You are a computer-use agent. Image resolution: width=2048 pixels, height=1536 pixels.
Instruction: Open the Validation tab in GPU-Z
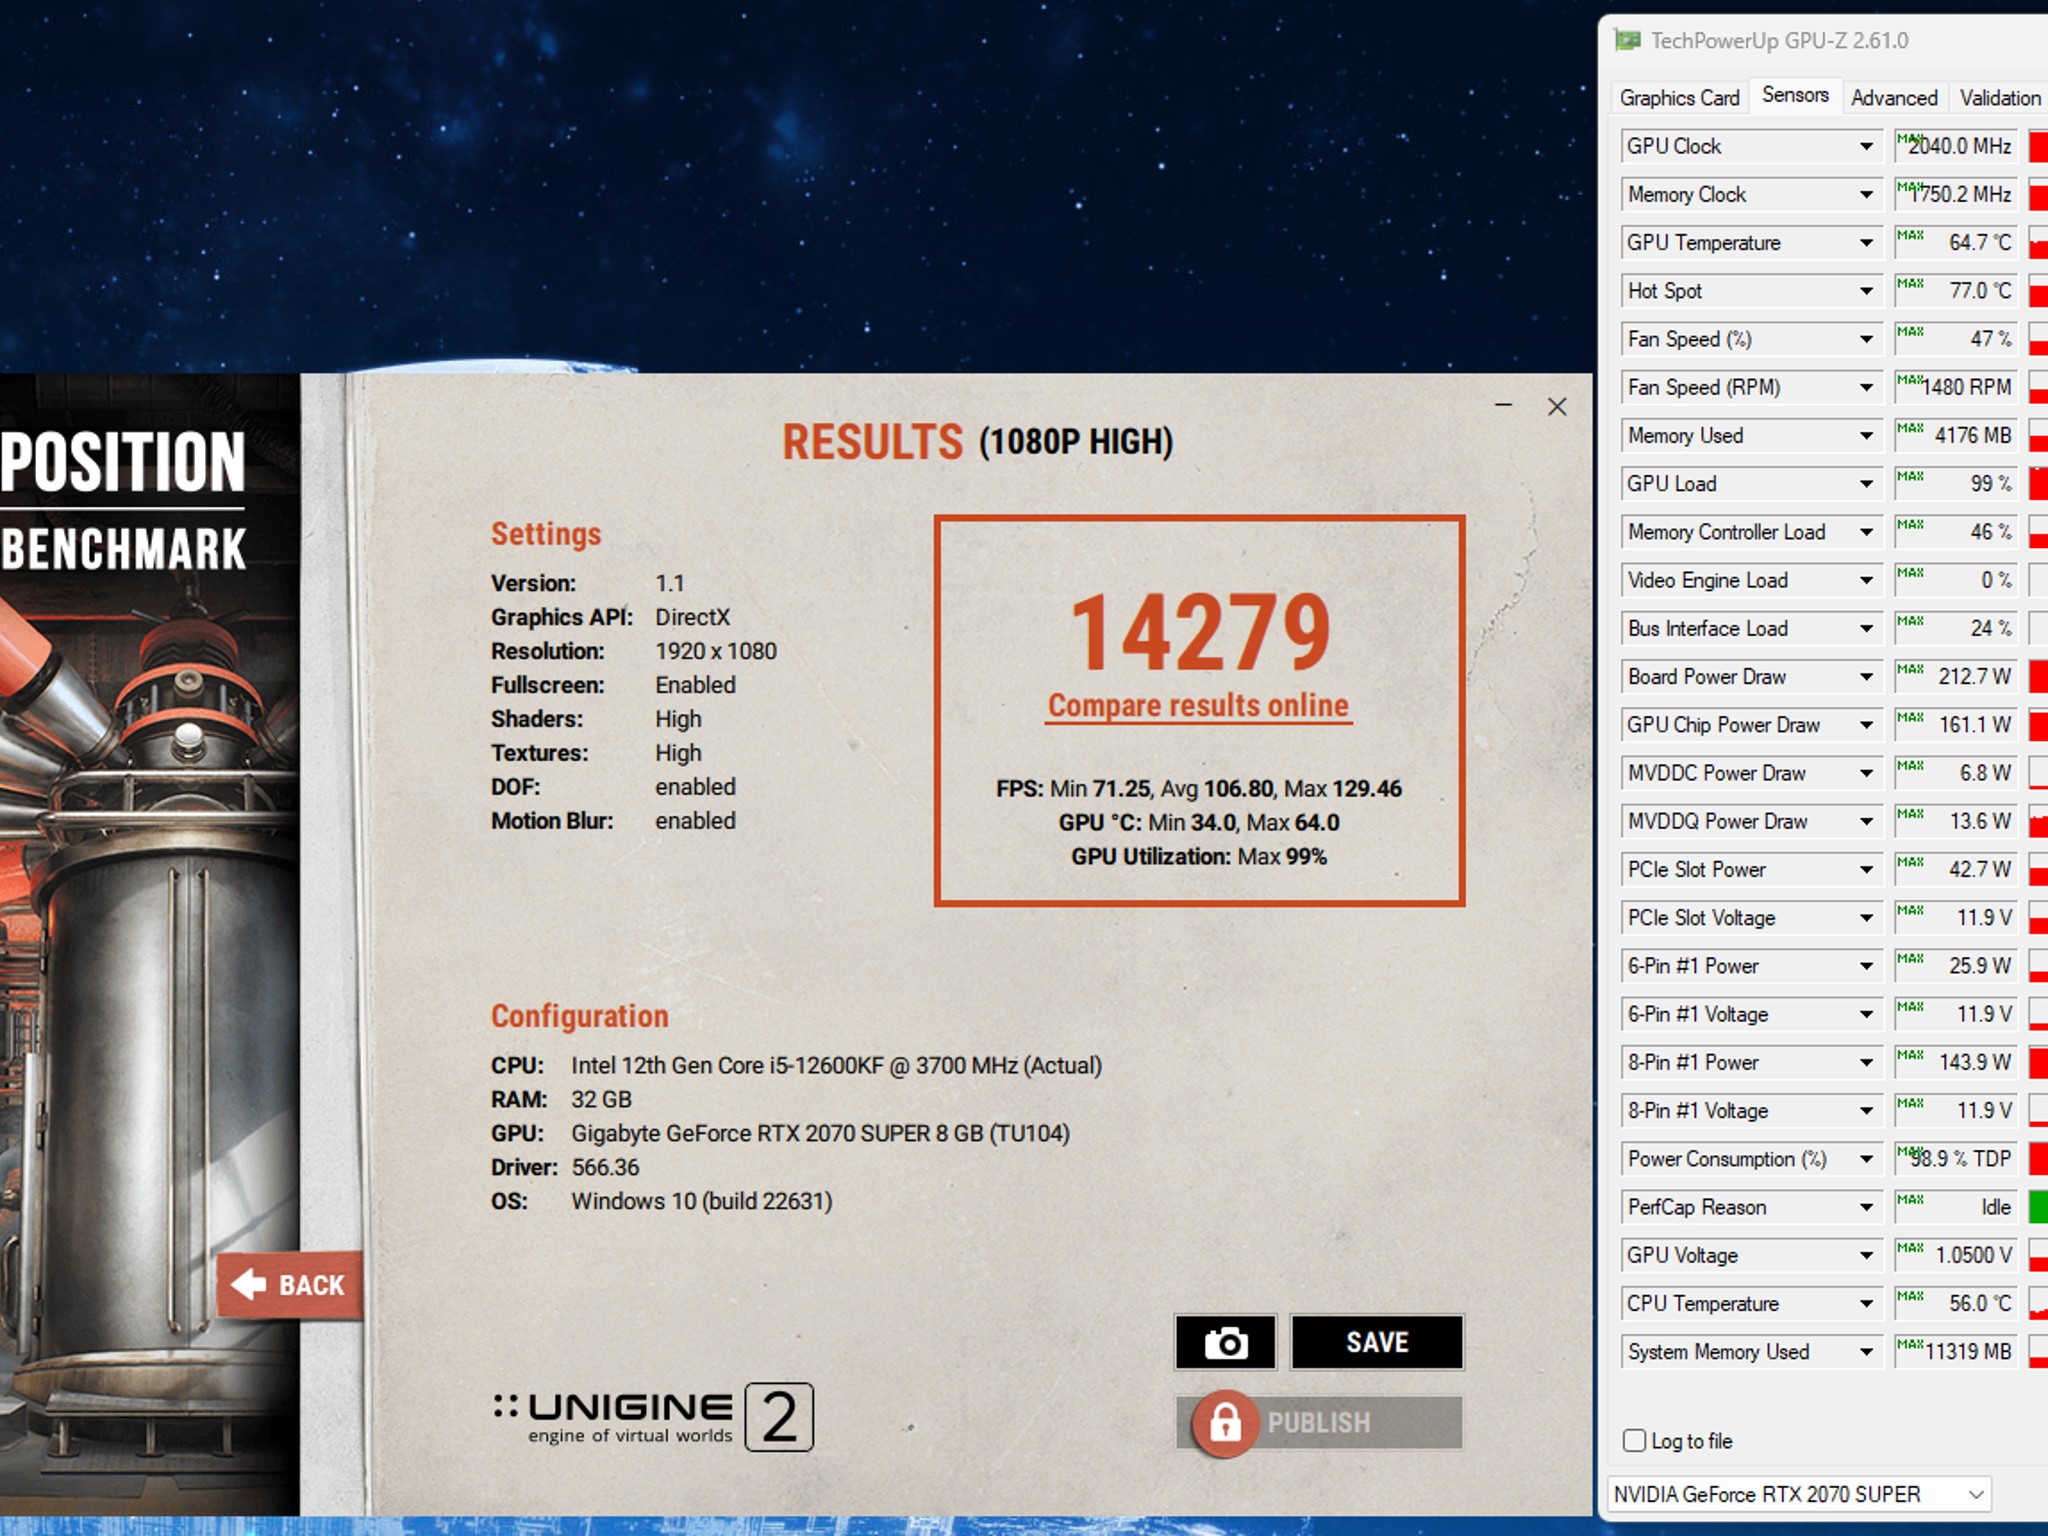point(2000,98)
